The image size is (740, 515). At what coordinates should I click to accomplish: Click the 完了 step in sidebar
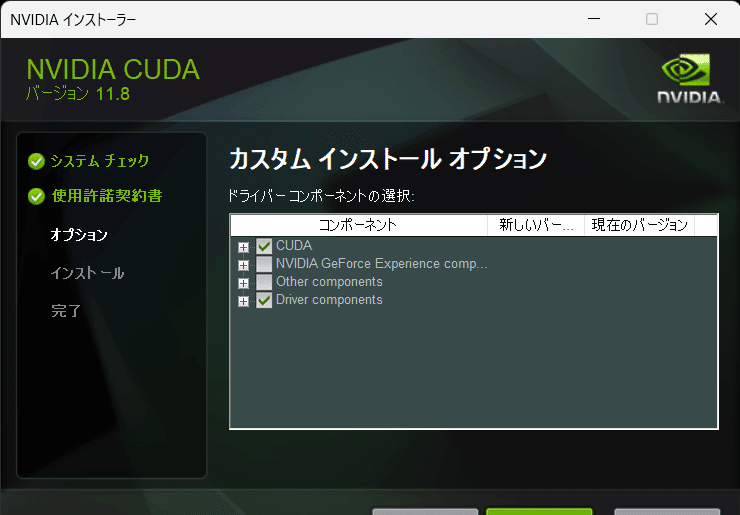pos(66,311)
